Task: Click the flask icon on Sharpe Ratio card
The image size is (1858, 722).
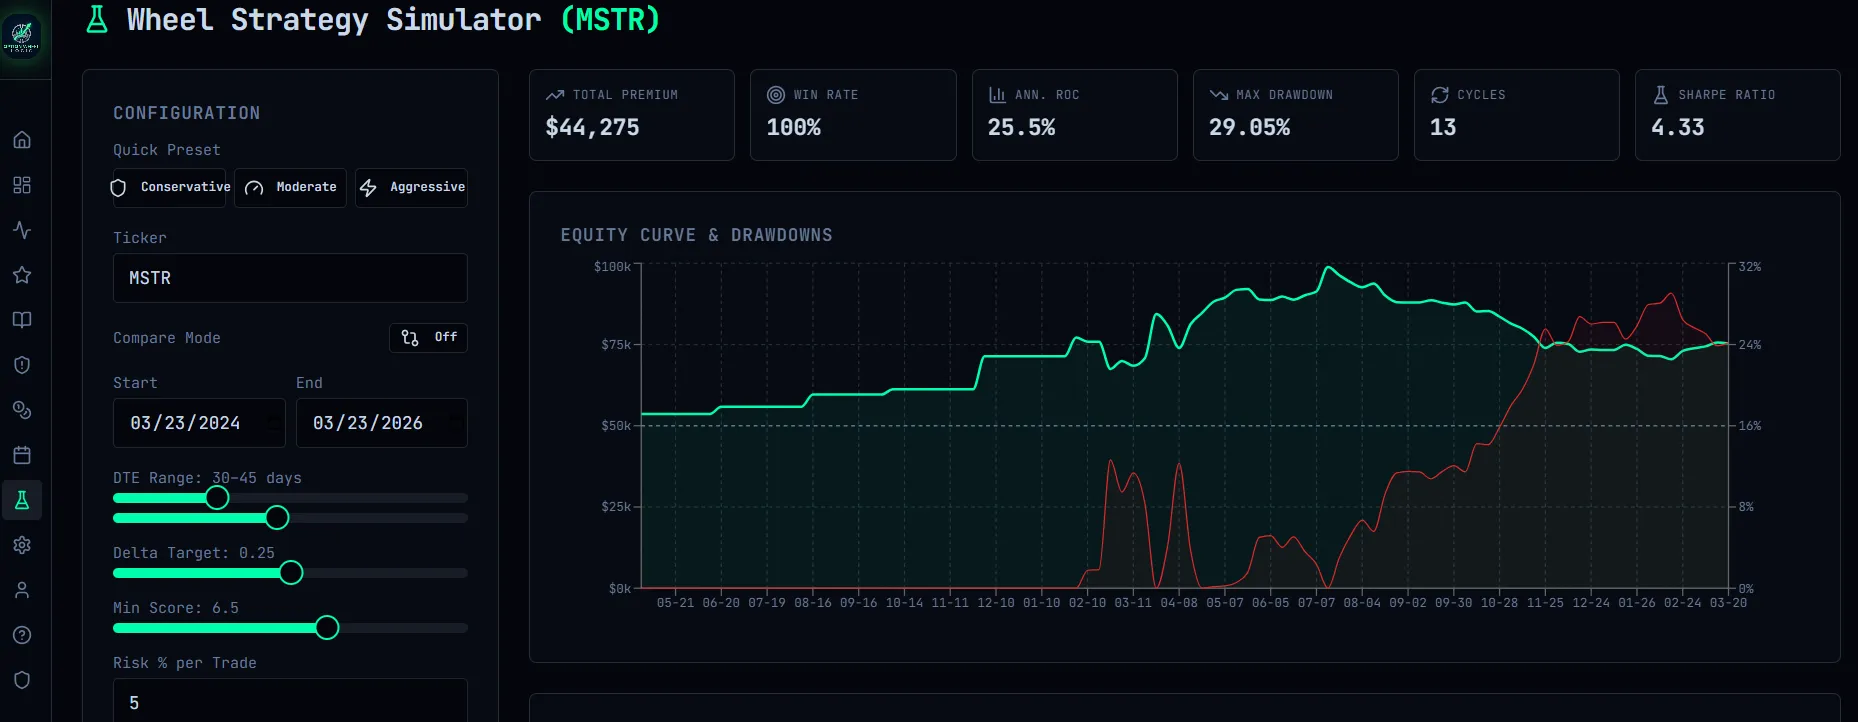Action: pos(1661,95)
